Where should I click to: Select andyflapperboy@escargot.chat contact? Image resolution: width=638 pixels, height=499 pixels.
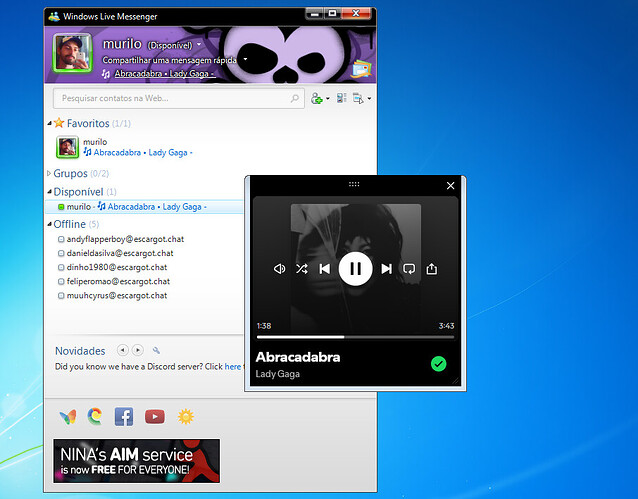[125, 239]
